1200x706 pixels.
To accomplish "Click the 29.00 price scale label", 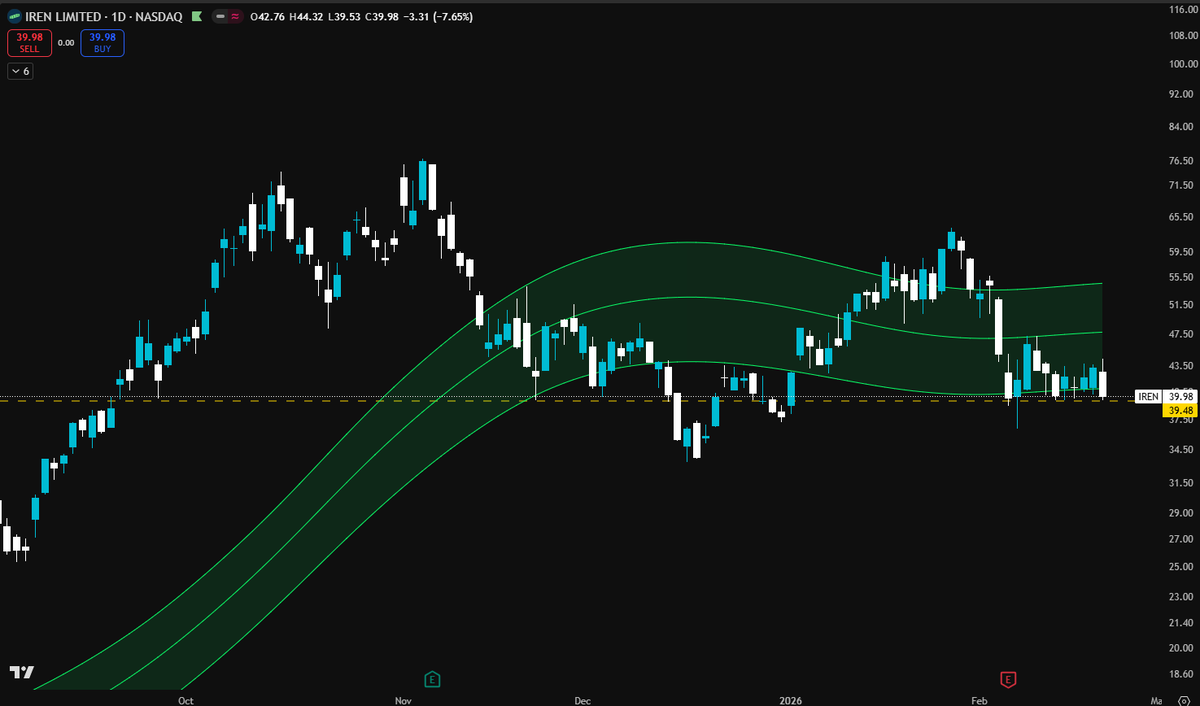I will 1182,512.
